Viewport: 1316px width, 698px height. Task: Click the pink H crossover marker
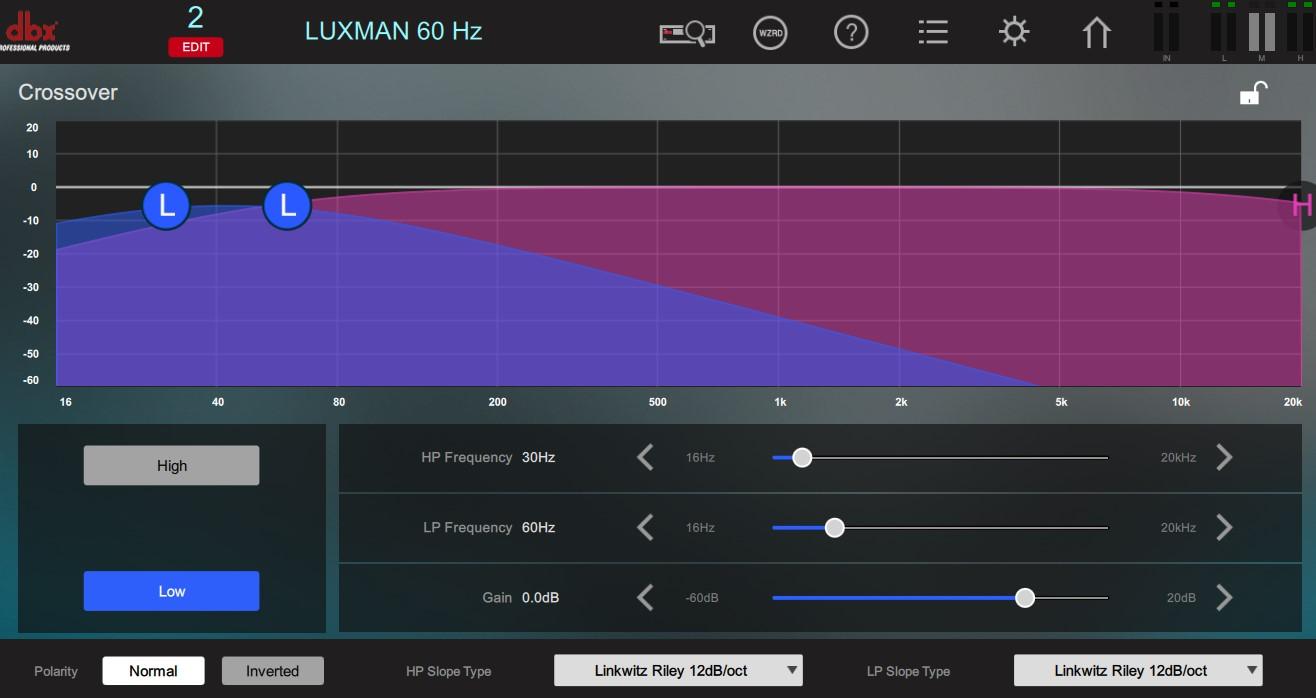coord(1301,206)
